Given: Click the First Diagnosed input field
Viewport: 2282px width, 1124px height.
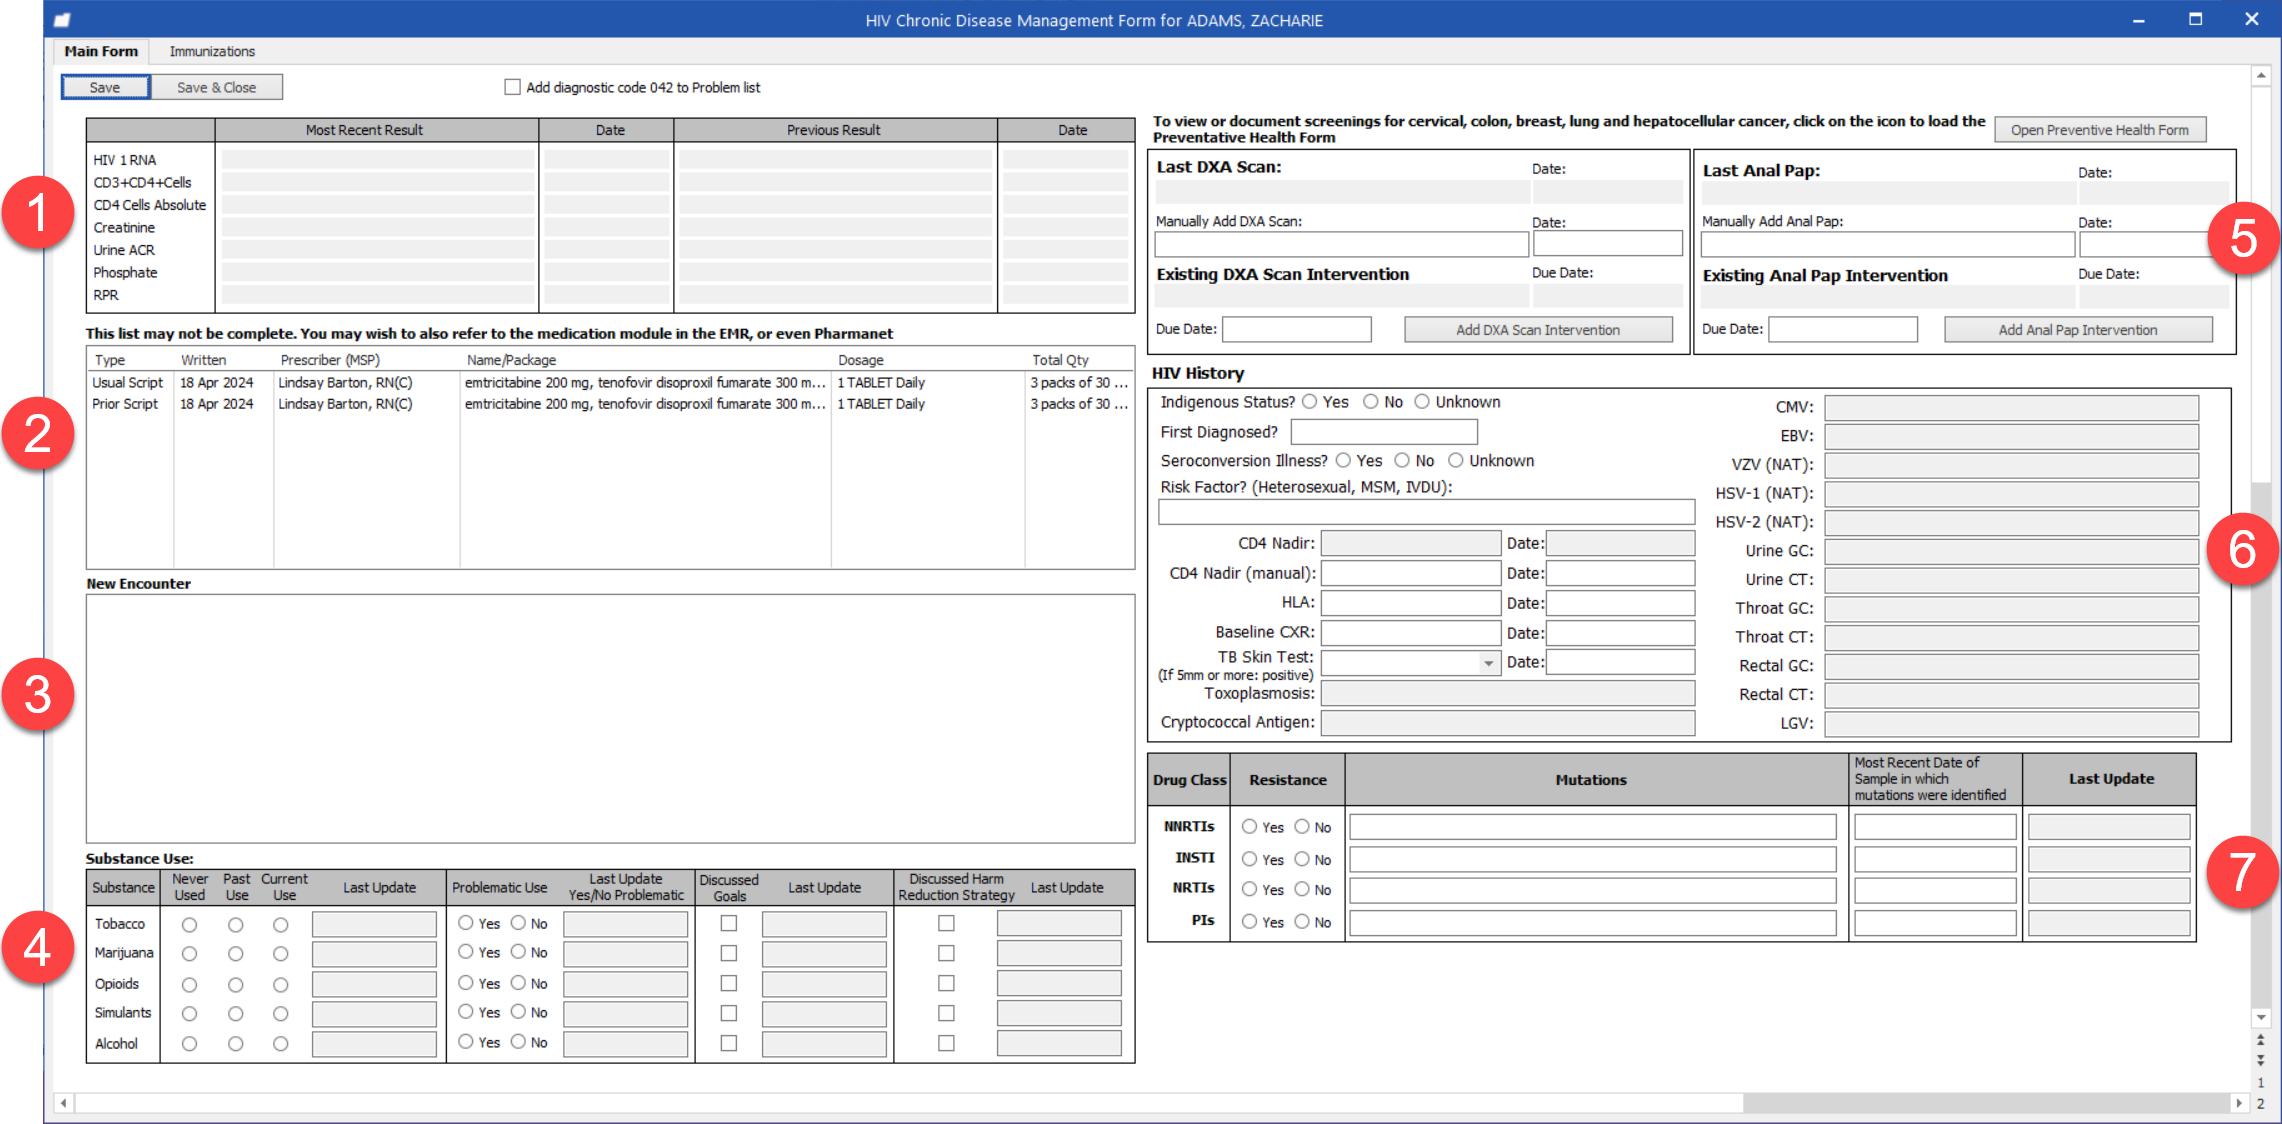Looking at the screenshot, I should click(x=1383, y=432).
